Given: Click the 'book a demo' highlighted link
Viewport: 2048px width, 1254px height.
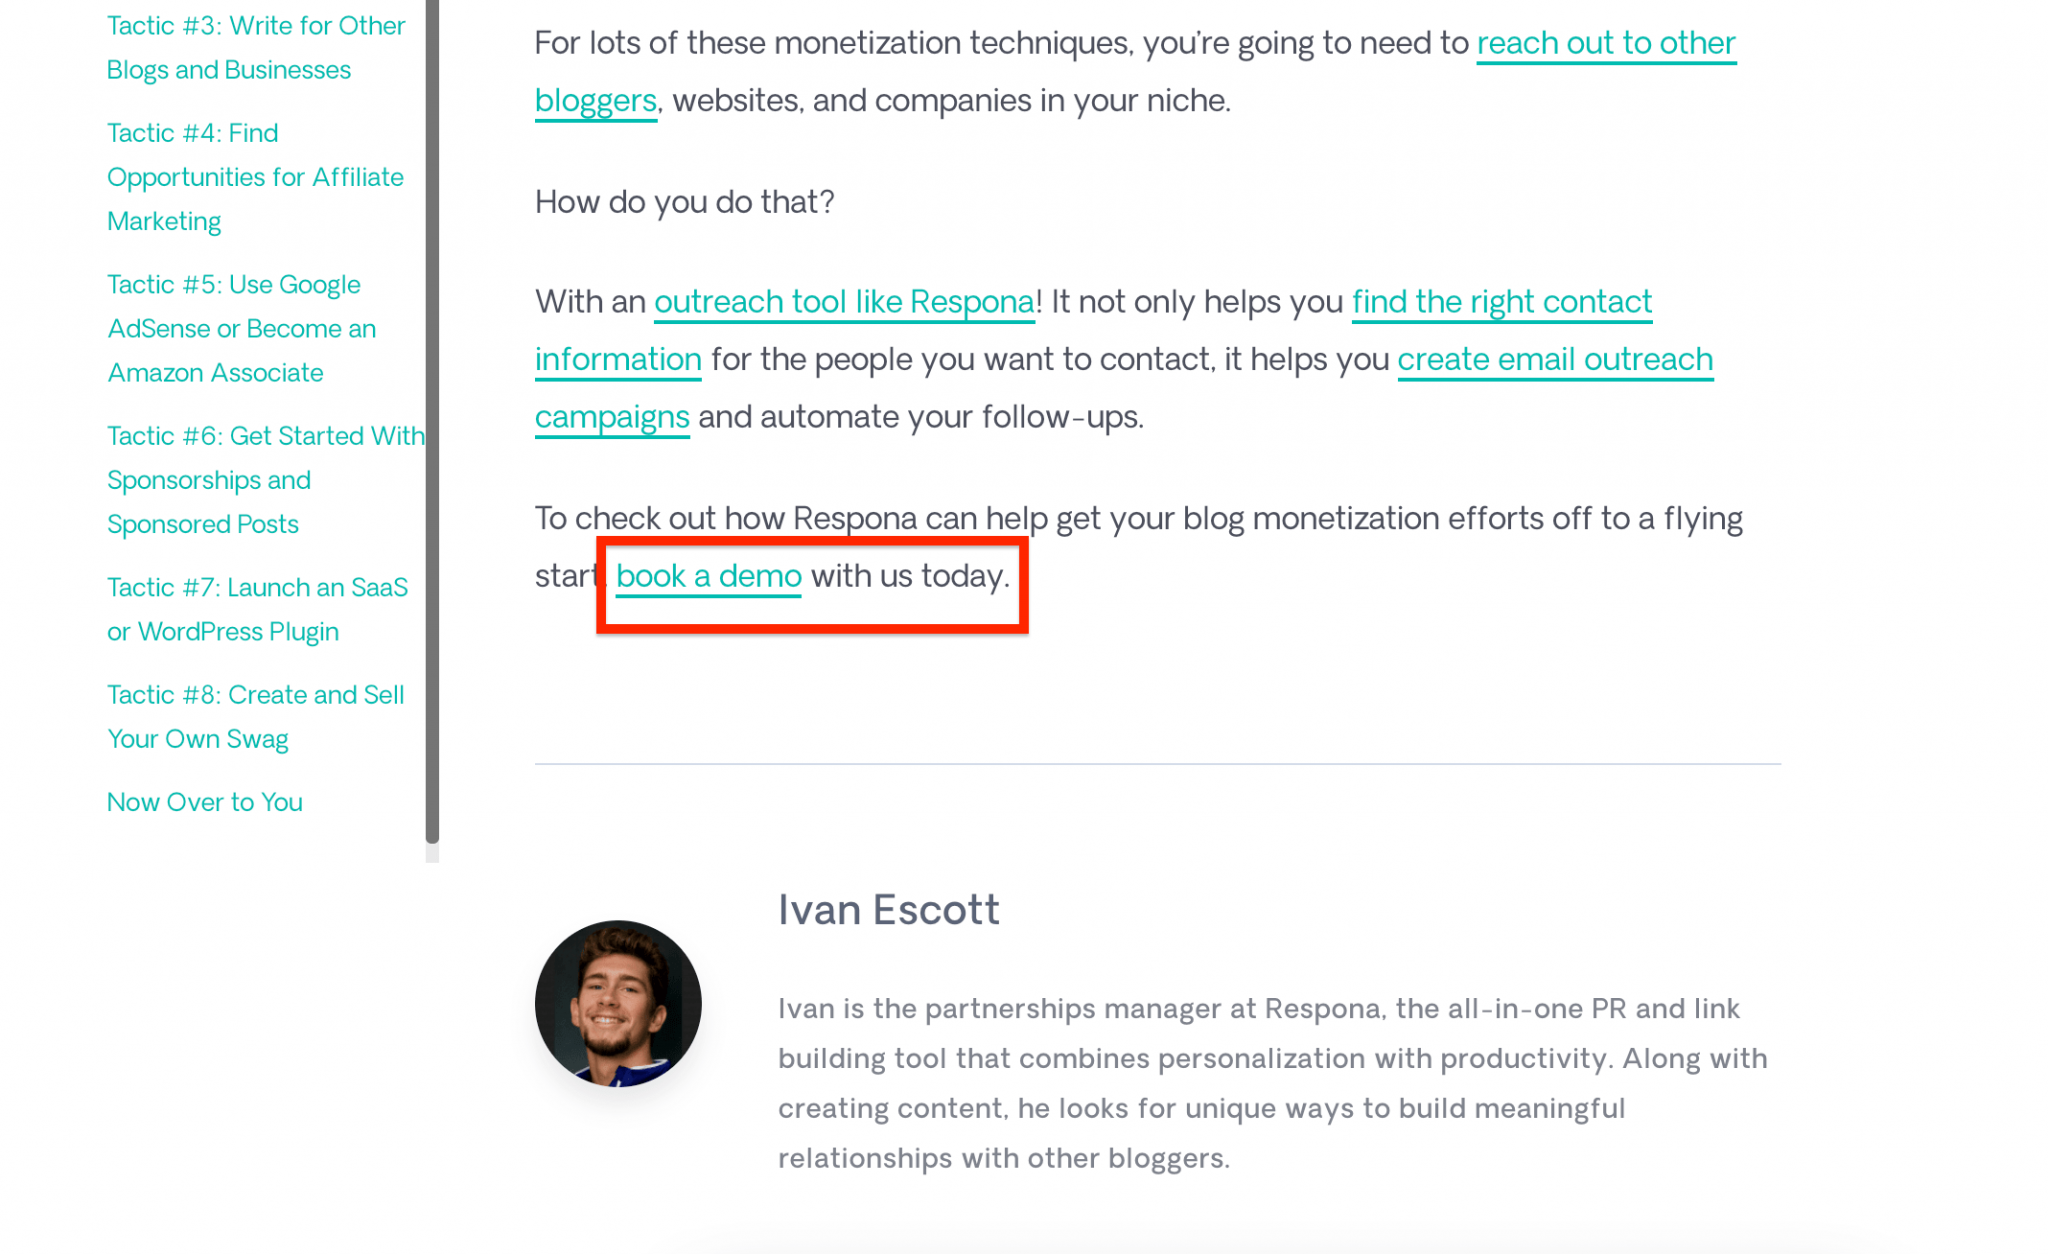Looking at the screenshot, I should [x=707, y=576].
